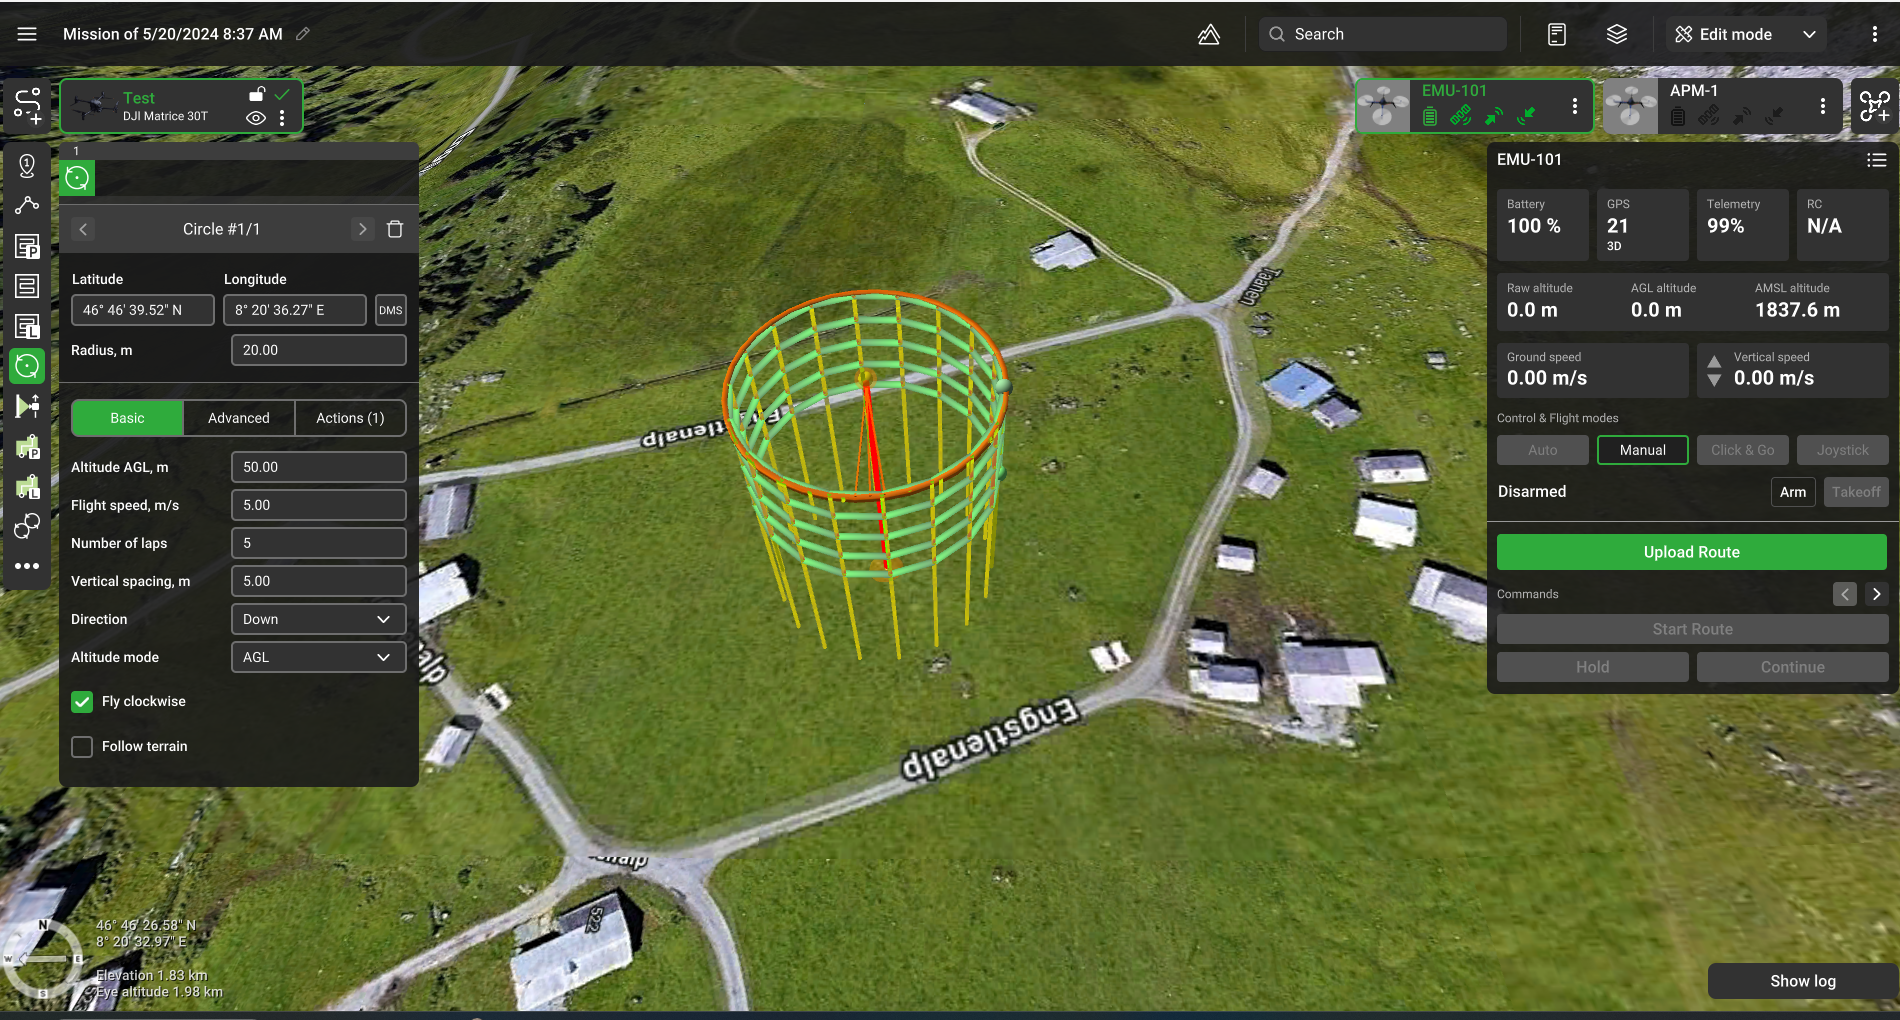Open the map layers icon
This screenshot has width=1900, height=1020.
click(1617, 34)
